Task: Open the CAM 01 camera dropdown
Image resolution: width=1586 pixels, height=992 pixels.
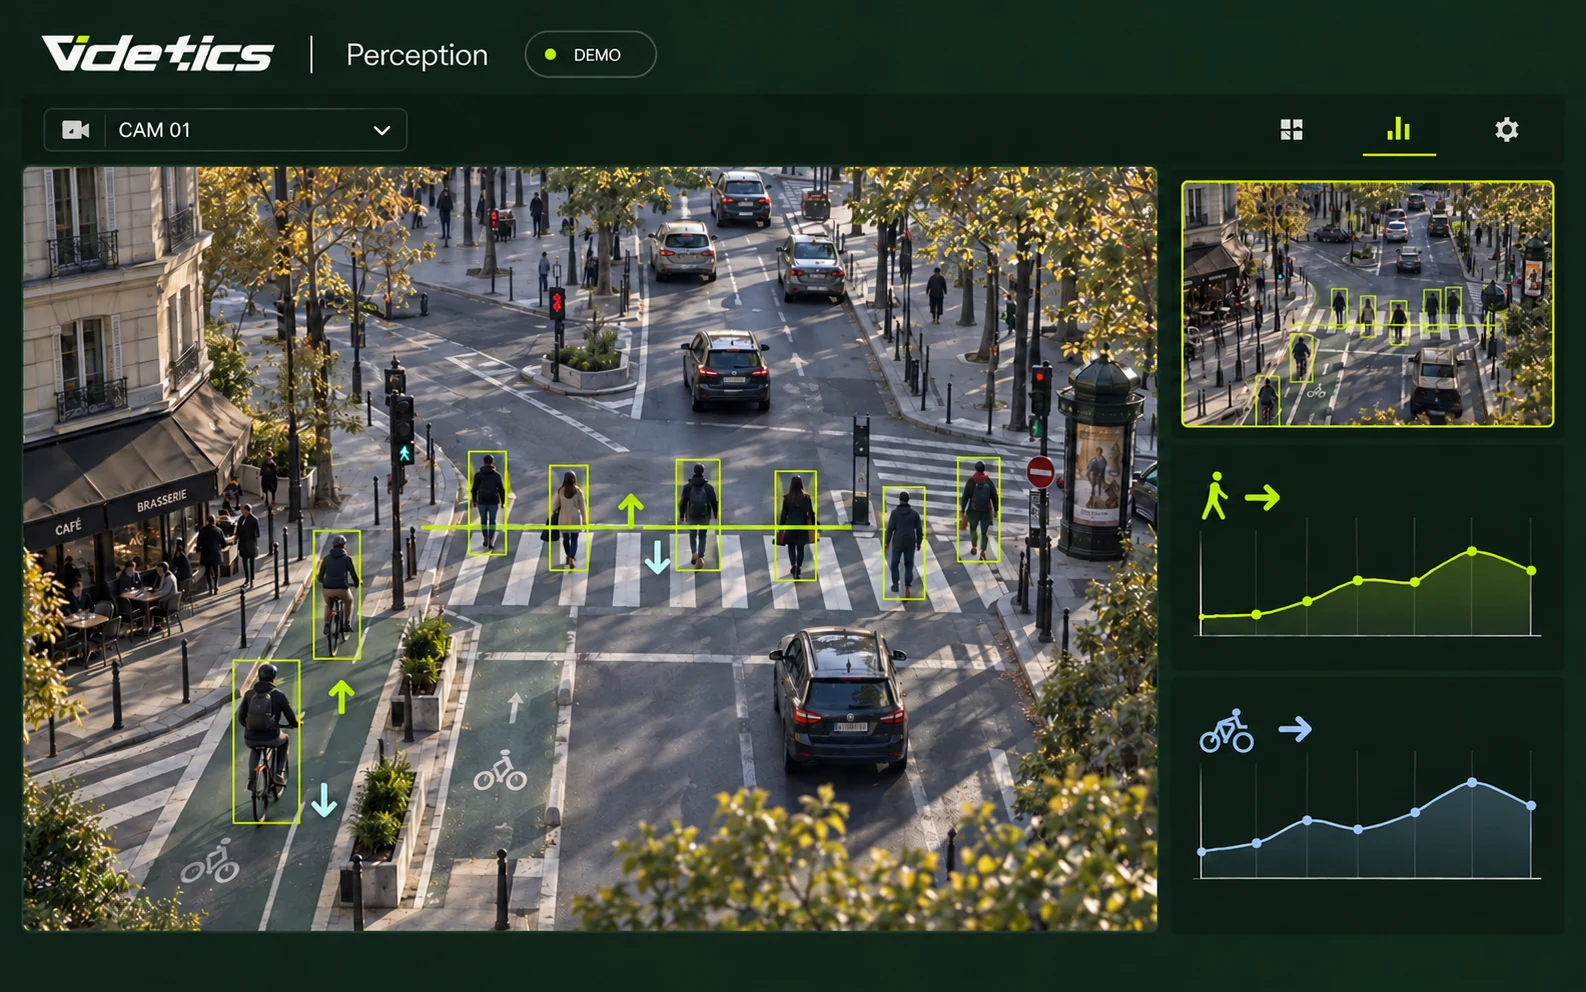Action: pyautogui.click(x=225, y=130)
